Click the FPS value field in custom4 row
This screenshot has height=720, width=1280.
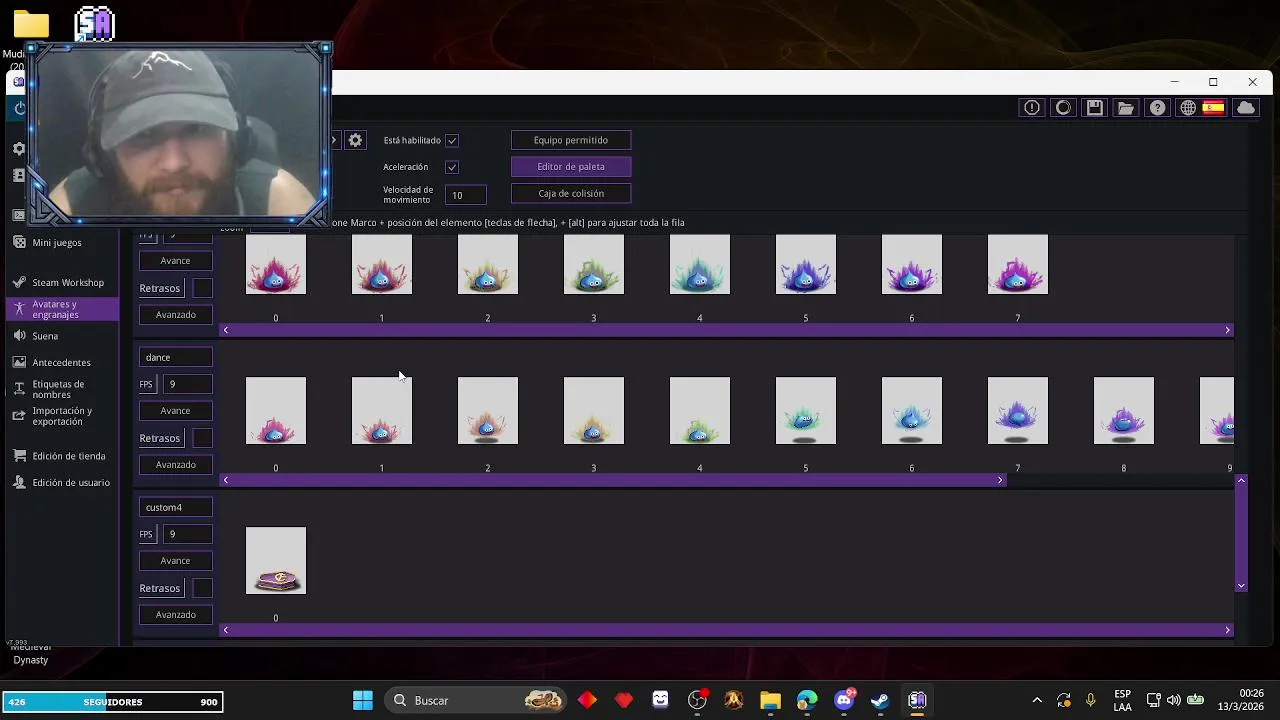point(187,534)
